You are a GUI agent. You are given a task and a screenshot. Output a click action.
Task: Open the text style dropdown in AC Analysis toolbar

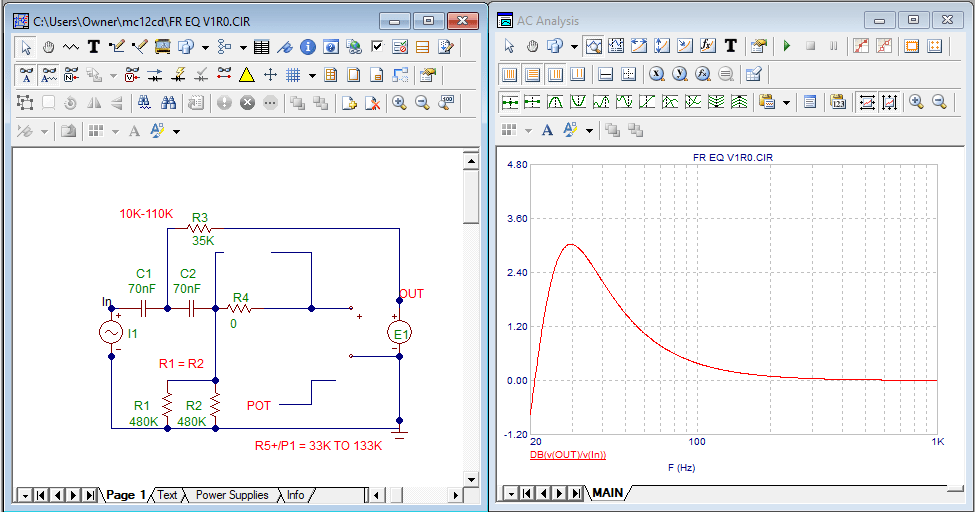point(589,131)
